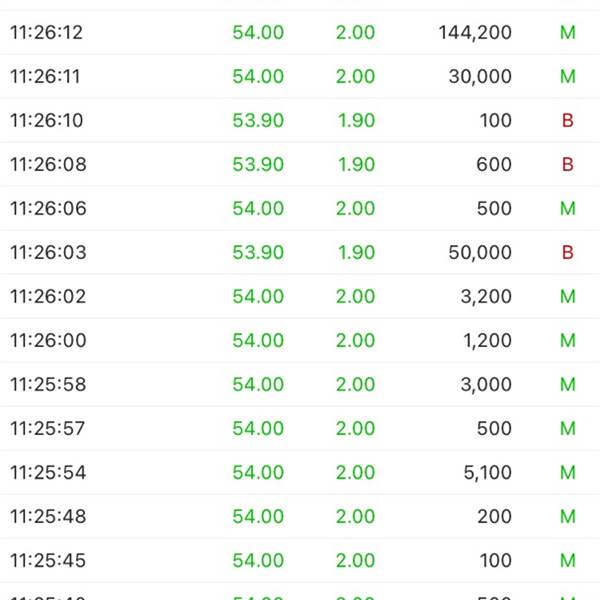Click the 5,100 volume value
Viewport: 600px width, 600px height.
[487, 473]
